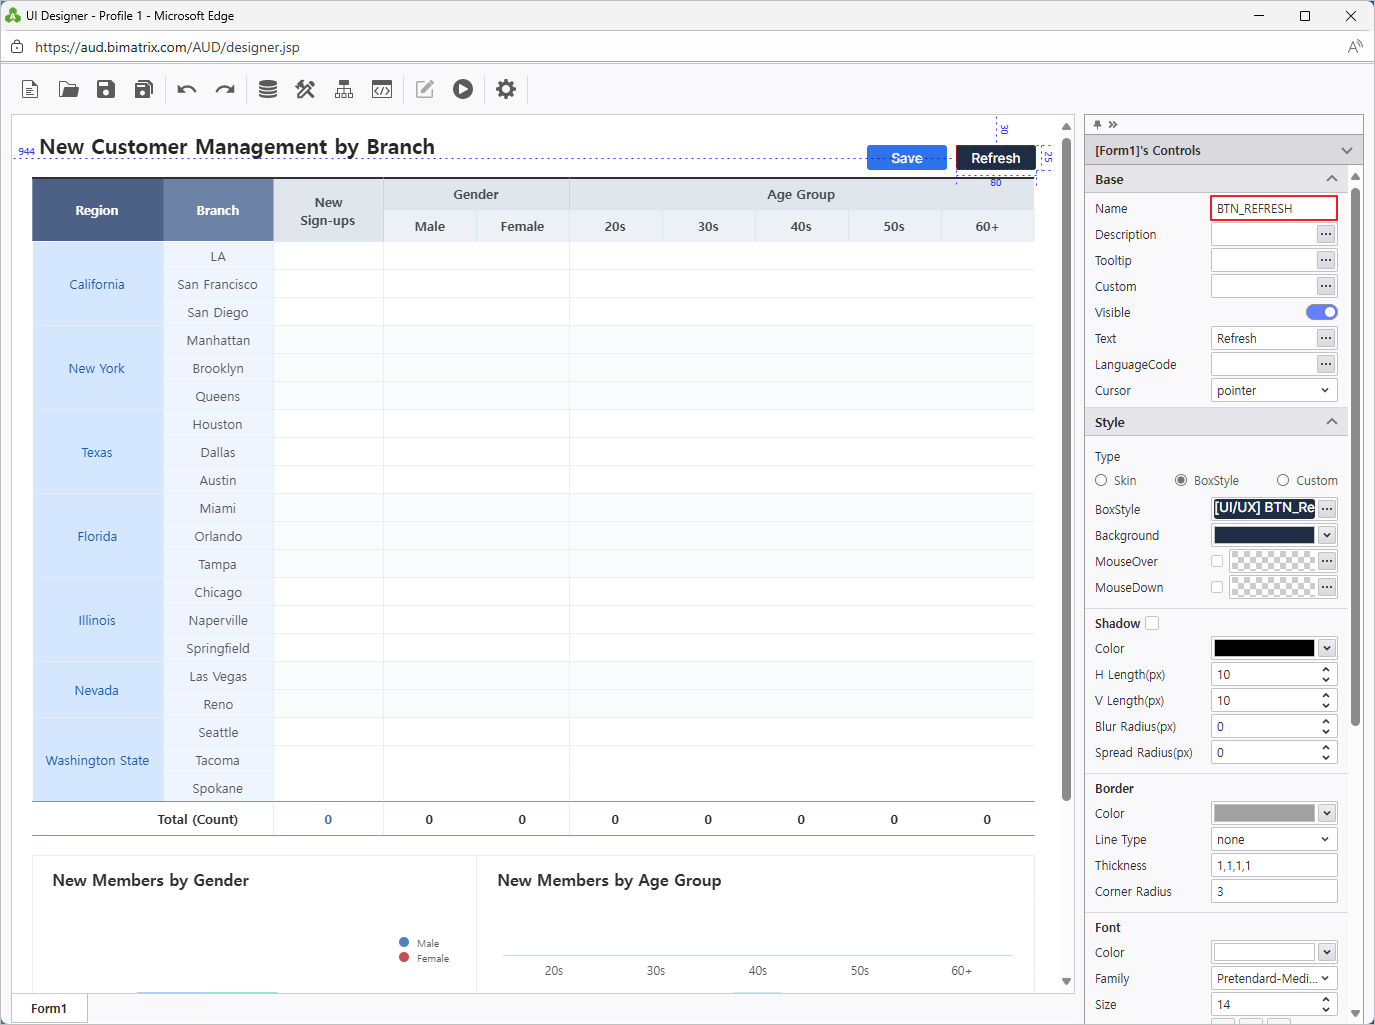This screenshot has width=1375, height=1025.
Task: Collapse the Style section chevron
Action: pyautogui.click(x=1331, y=423)
